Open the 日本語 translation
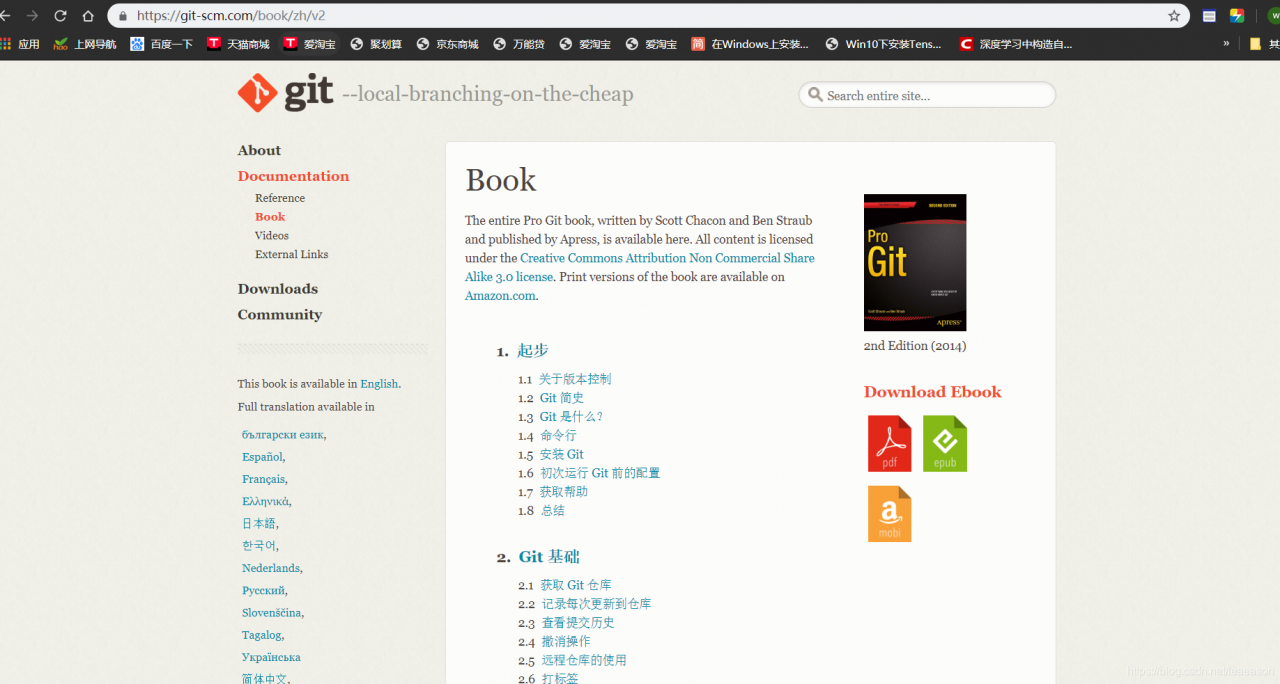Image resolution: width=1280 pixels, height=684 pixels. coord(258,523)
